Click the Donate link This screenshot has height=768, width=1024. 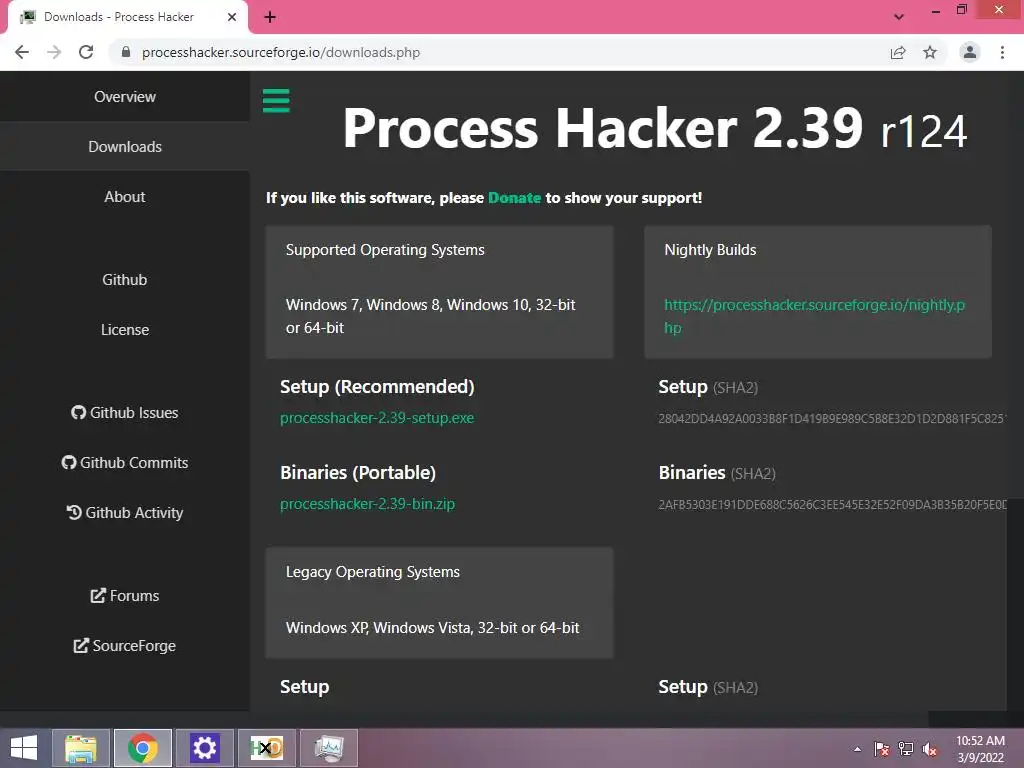[x=514, y=198]
